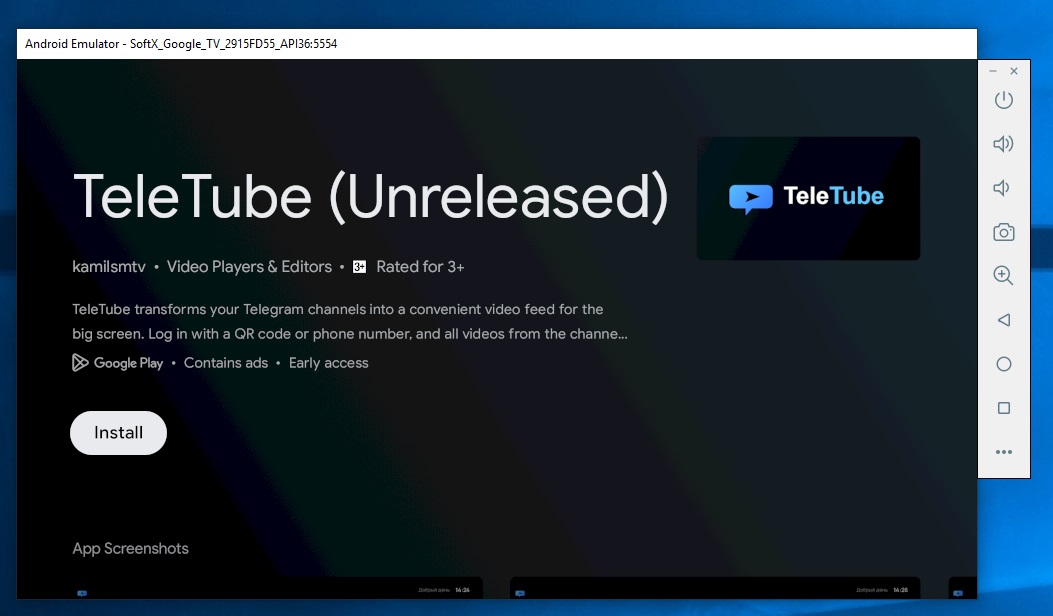Take a screenshot with the camera icon
The height and width of the screenshot is (616, 1053).
coord(1003,232)
